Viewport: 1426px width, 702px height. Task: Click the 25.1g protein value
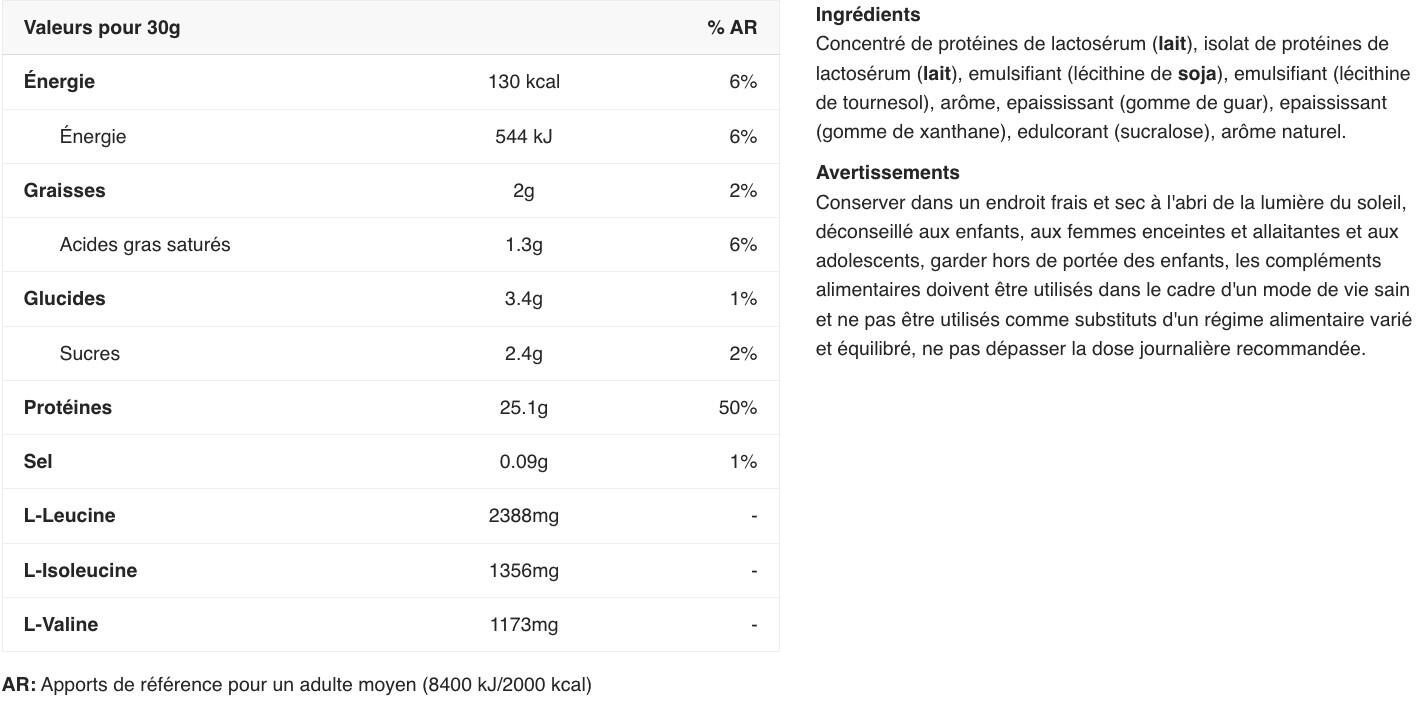click(523, 408)
